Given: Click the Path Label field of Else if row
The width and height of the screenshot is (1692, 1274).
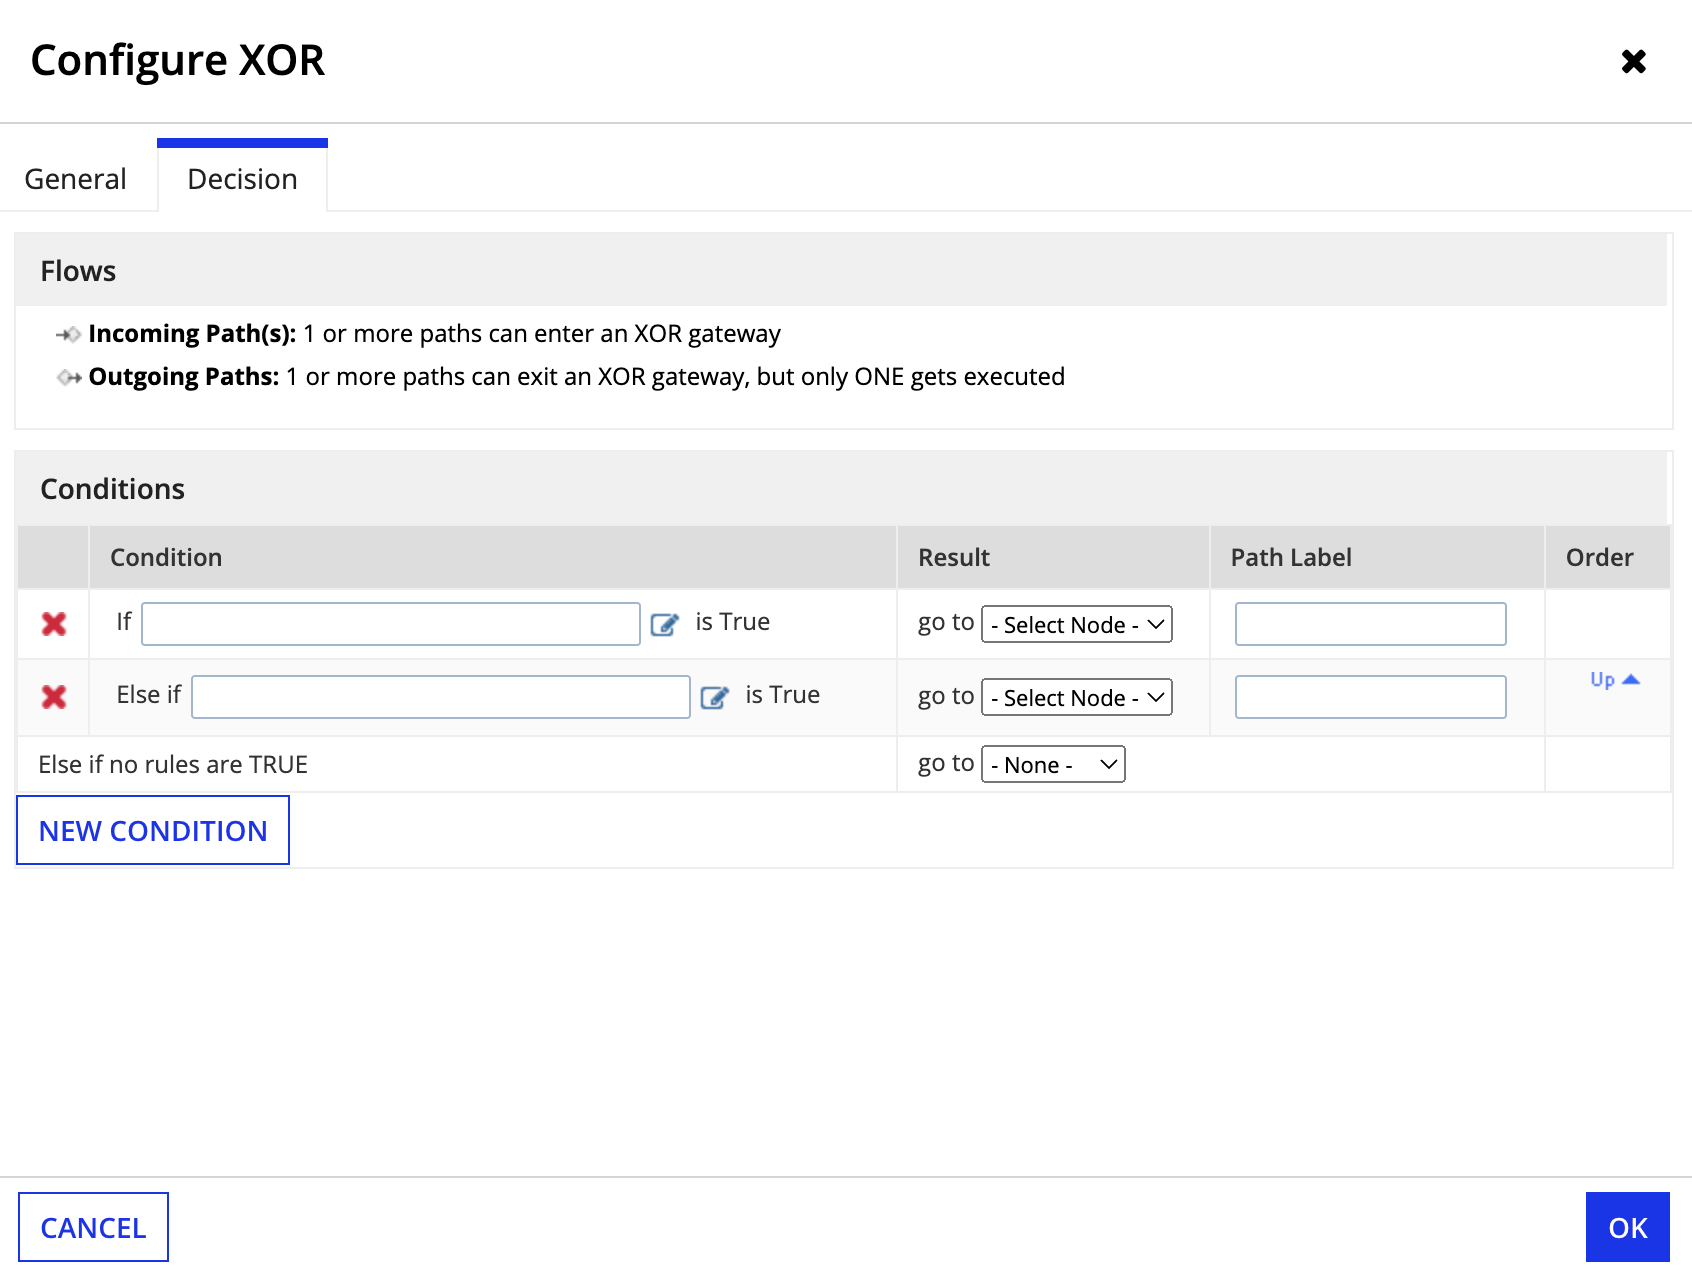Looking at the screenshot, I should [1370, 697].
